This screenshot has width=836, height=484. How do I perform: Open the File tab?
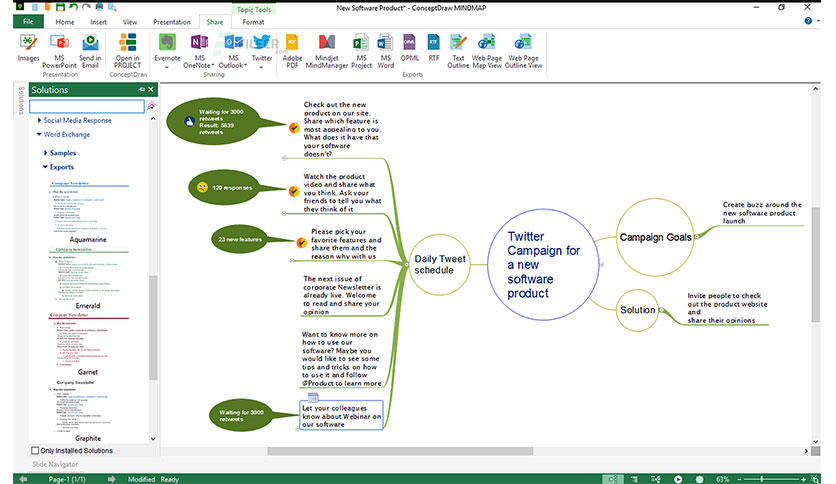[28, 22]
